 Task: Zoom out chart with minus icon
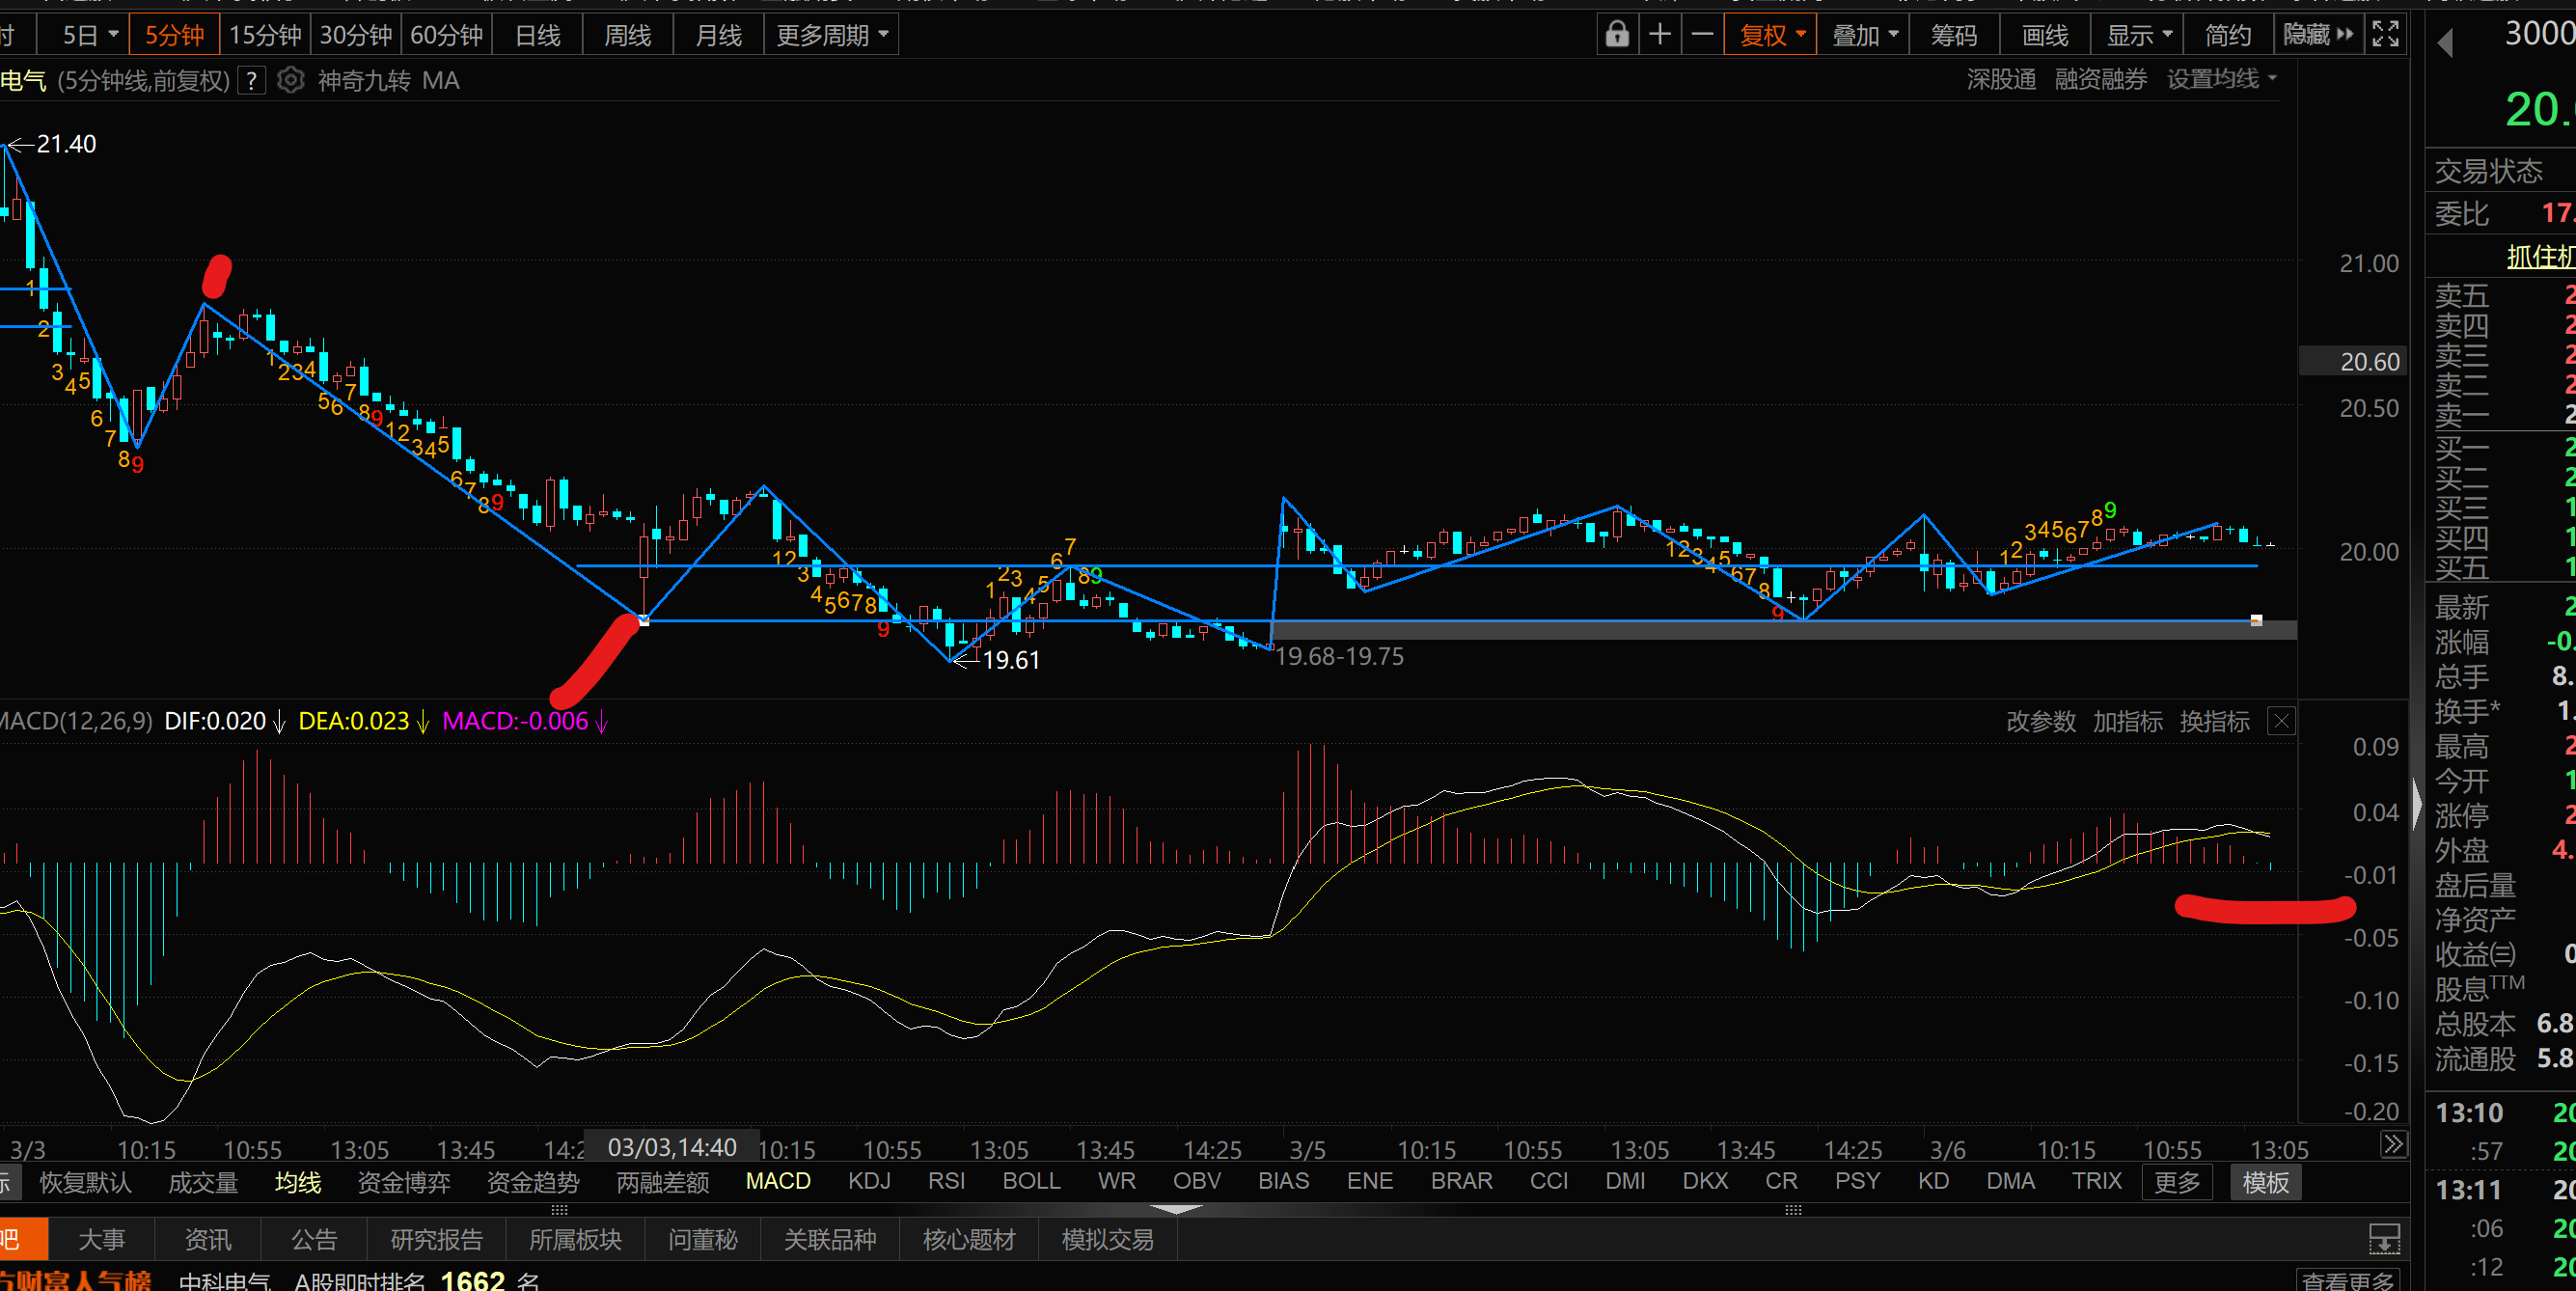tap(1702, 35)
